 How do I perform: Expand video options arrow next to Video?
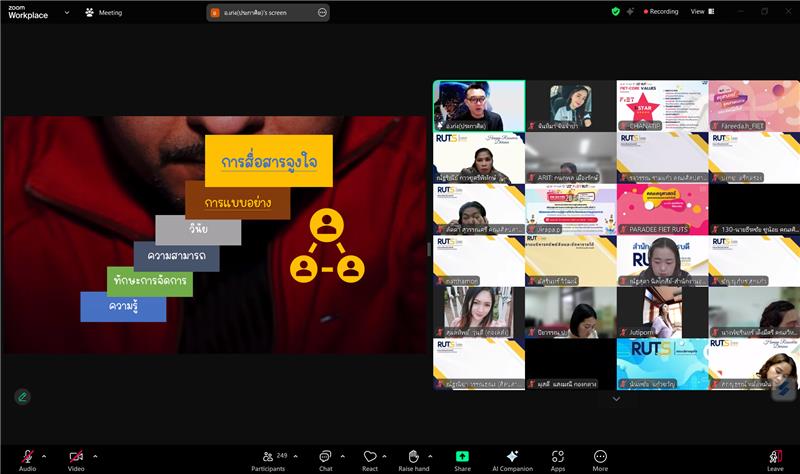pos(95,456)
